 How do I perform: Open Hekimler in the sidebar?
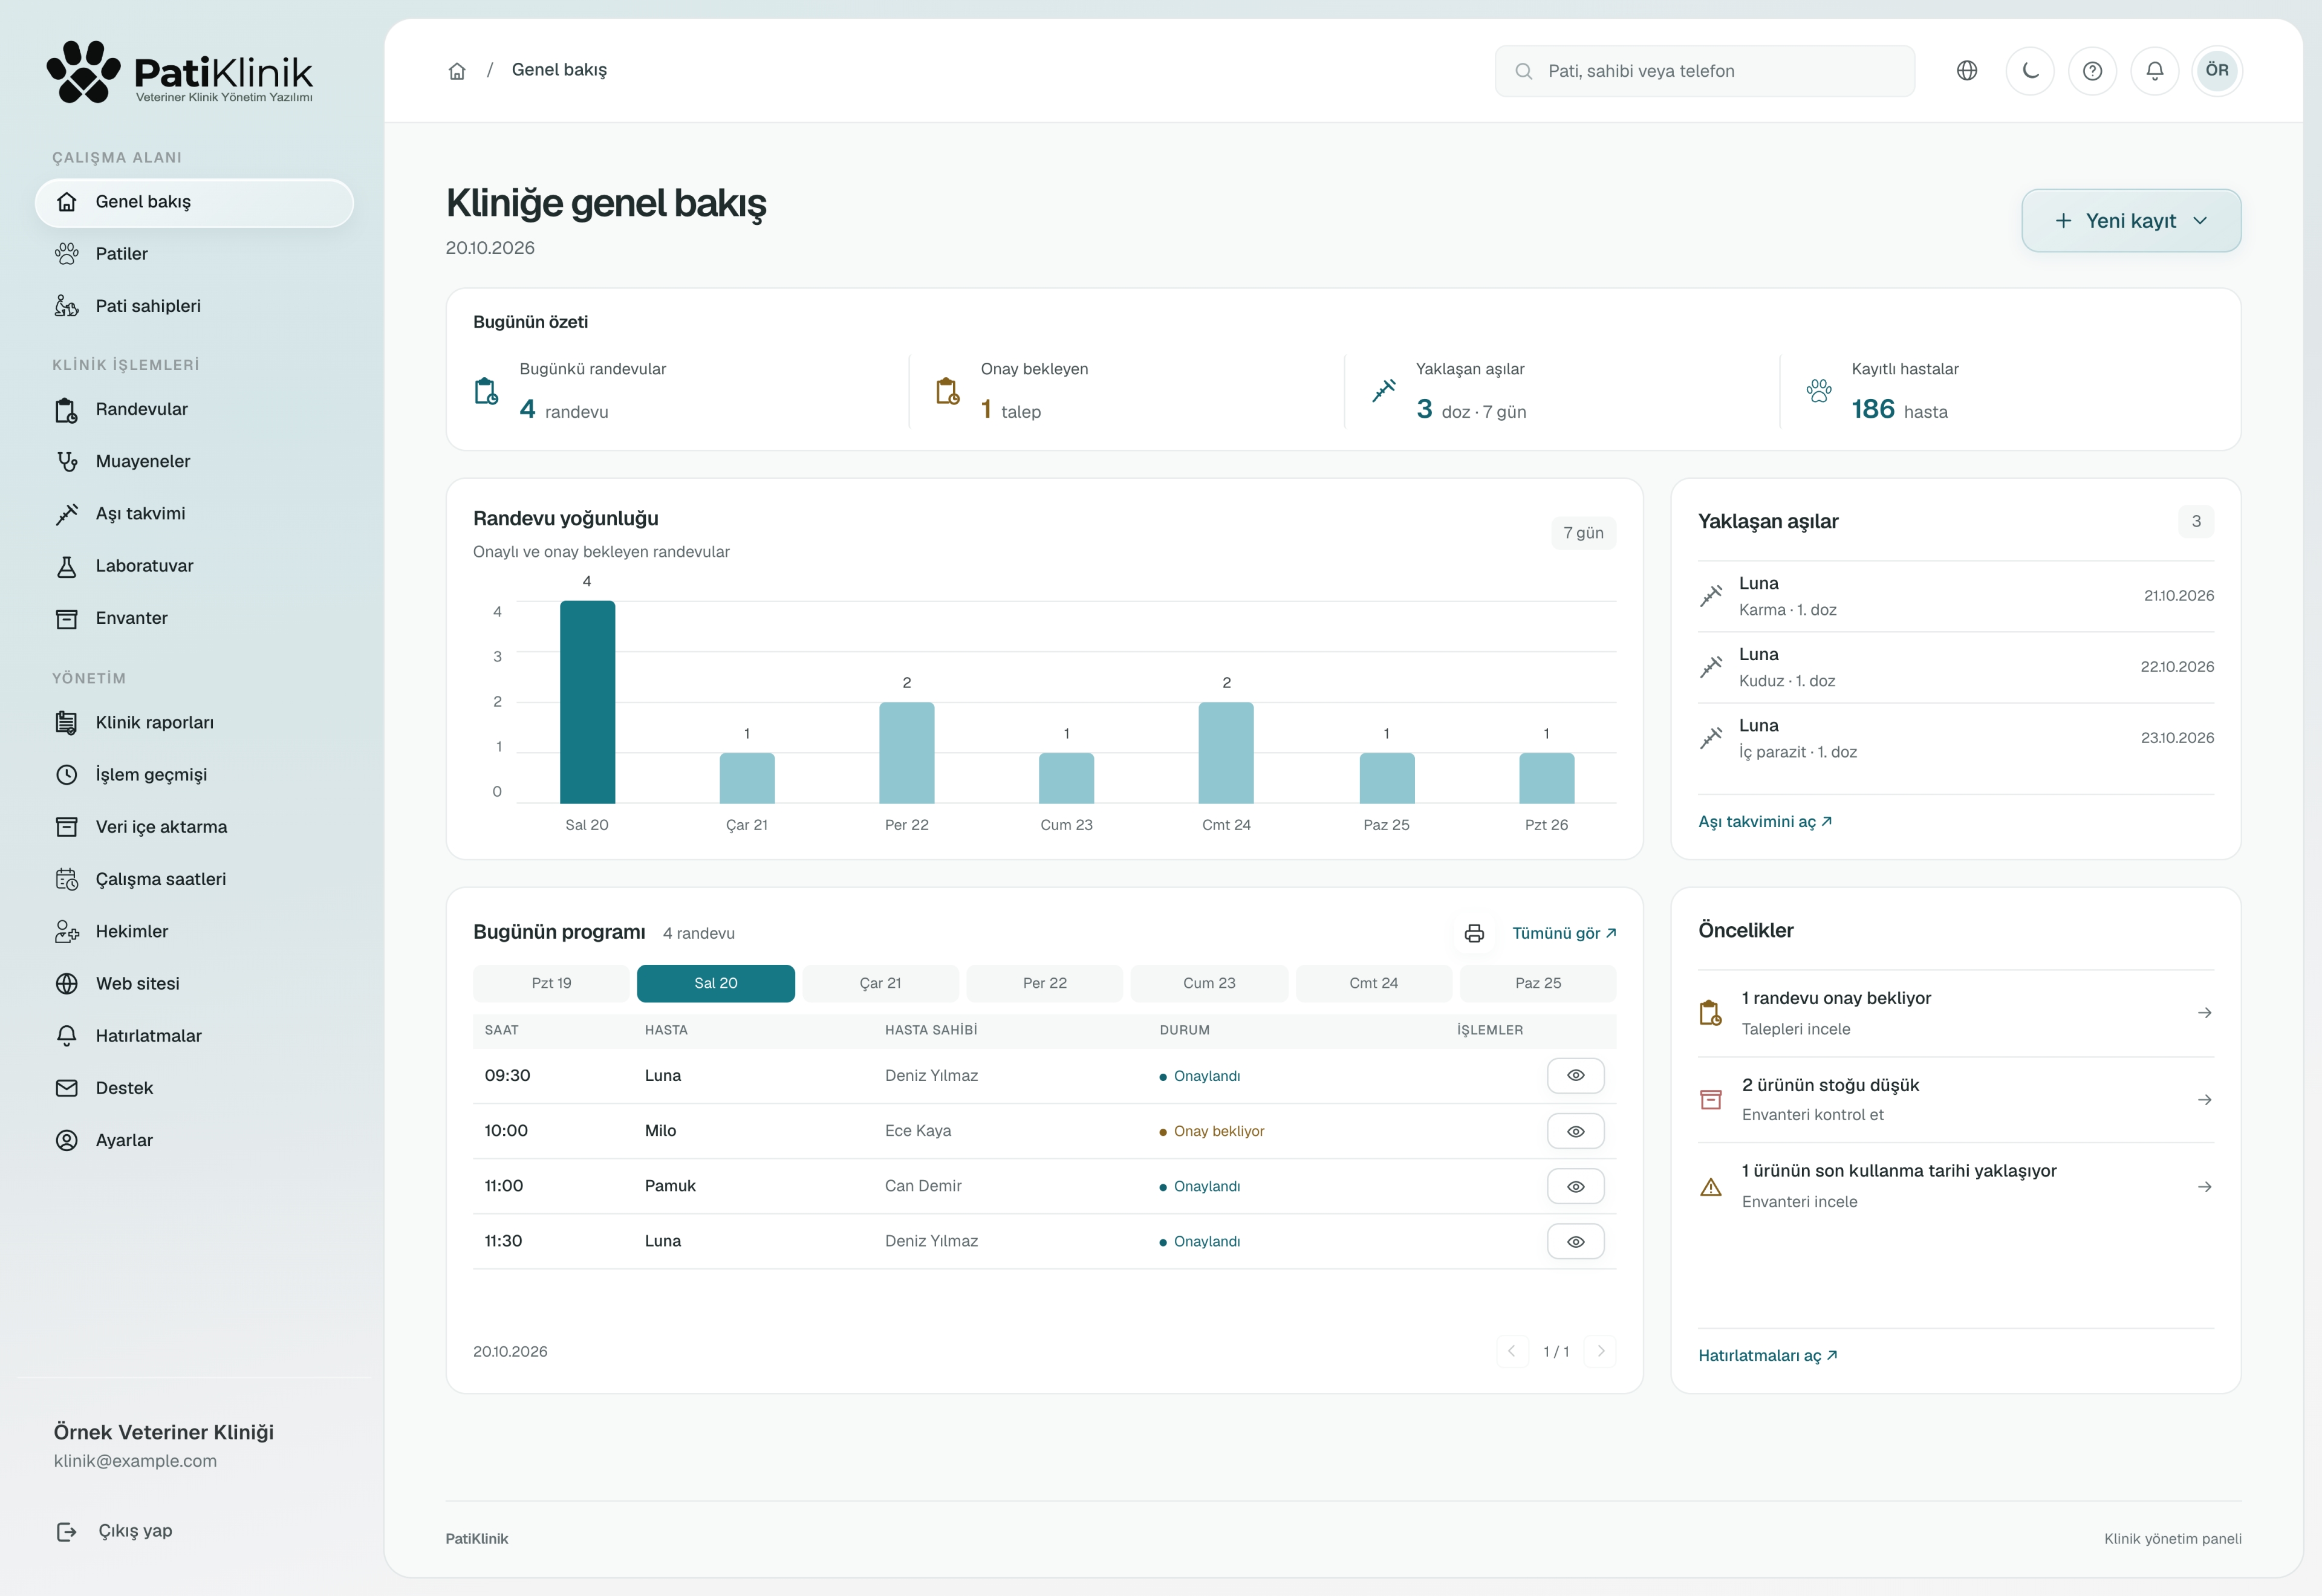coord(194,931)
